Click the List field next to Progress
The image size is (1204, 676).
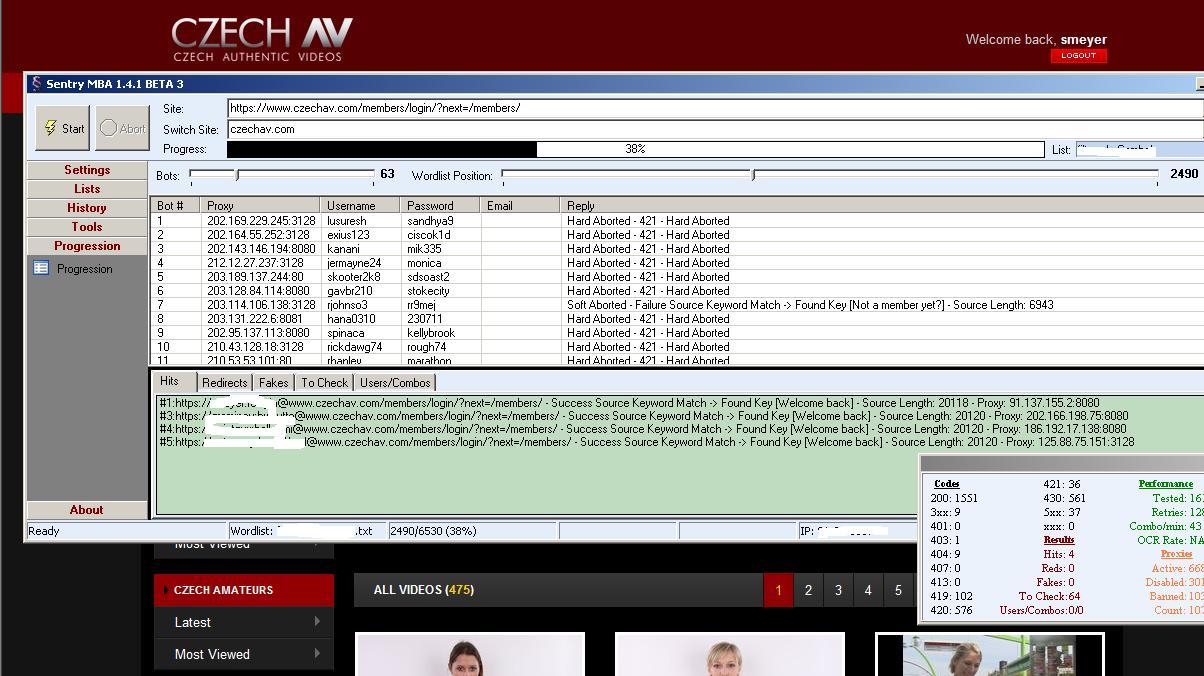coord(1140,149)
